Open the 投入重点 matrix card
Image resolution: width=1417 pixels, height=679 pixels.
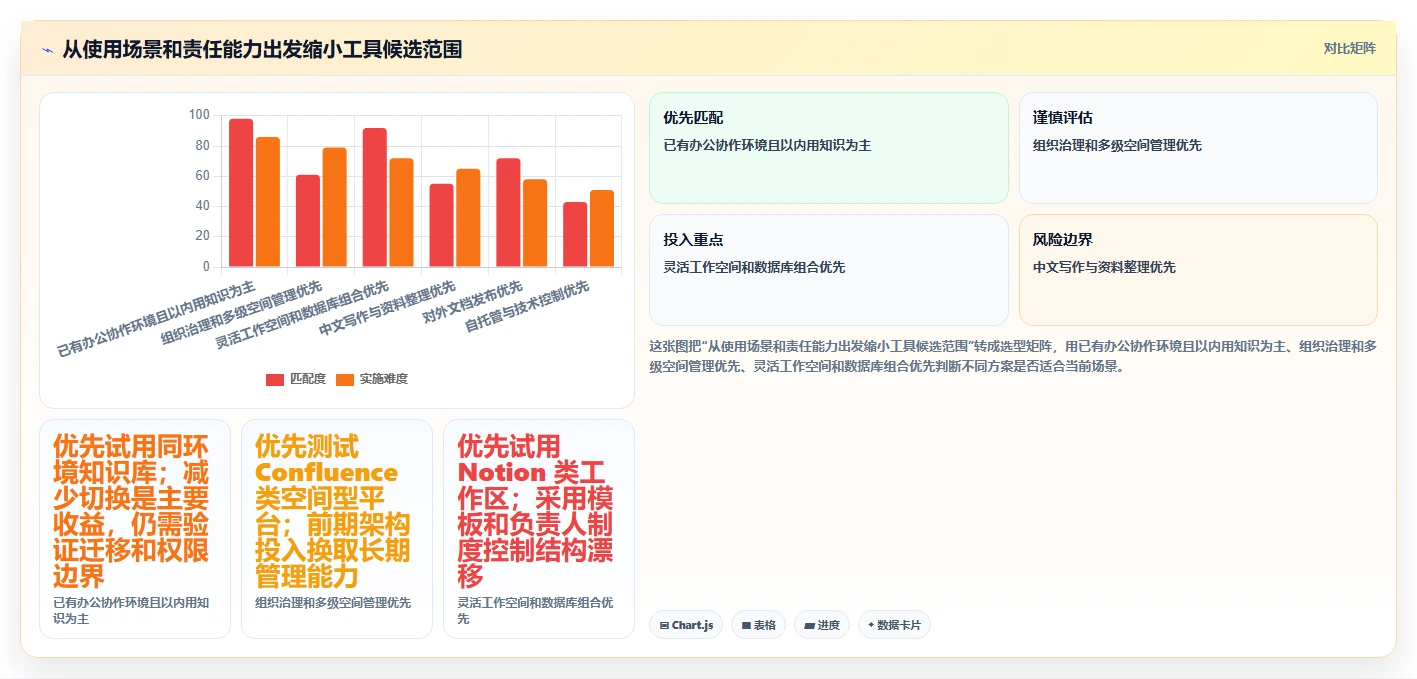829,270
